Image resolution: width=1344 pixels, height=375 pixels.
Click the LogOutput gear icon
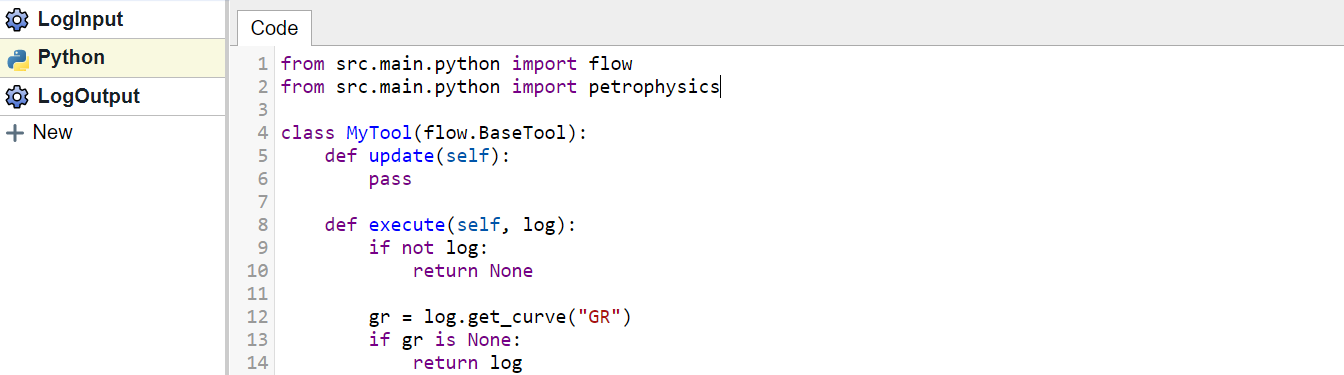click(17, 97)
